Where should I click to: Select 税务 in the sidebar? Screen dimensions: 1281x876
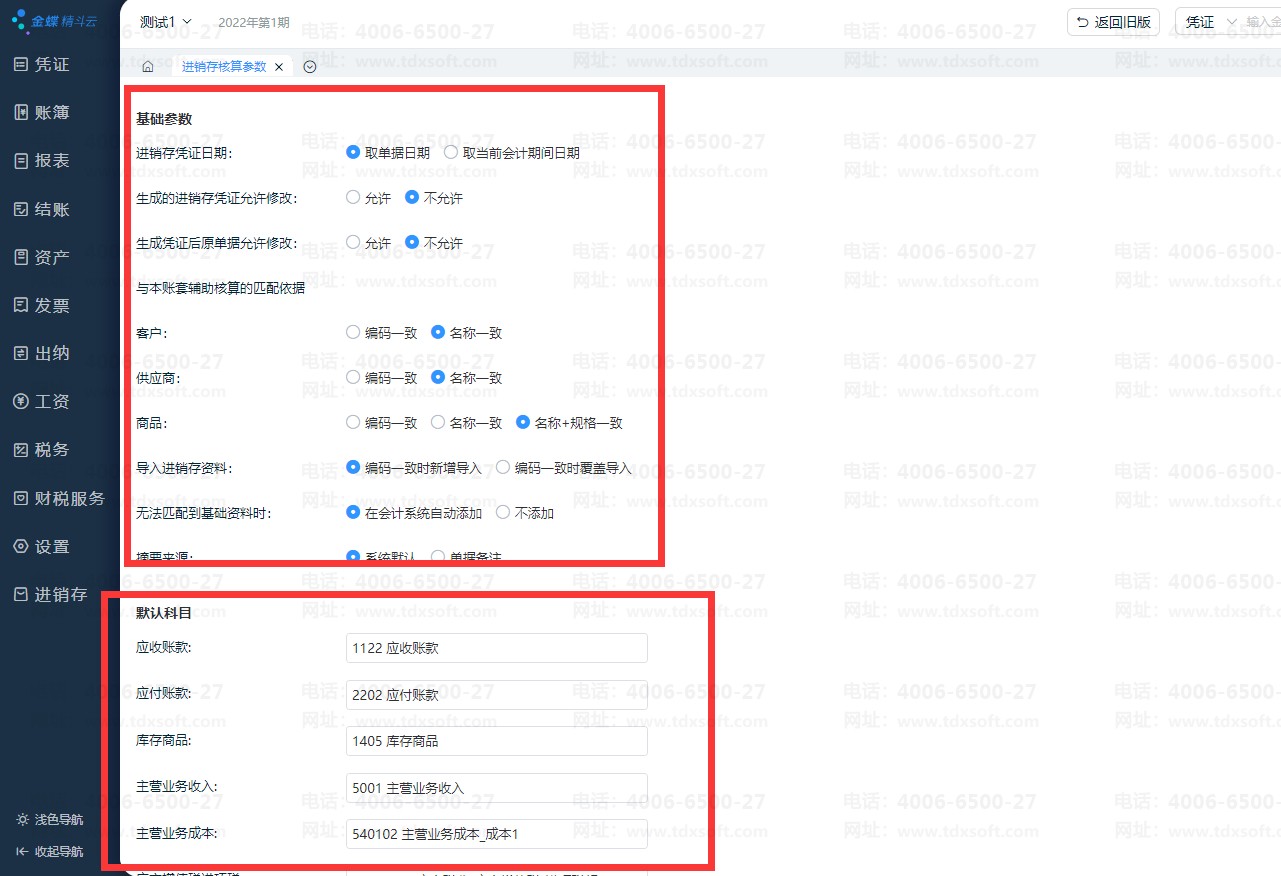42,450
